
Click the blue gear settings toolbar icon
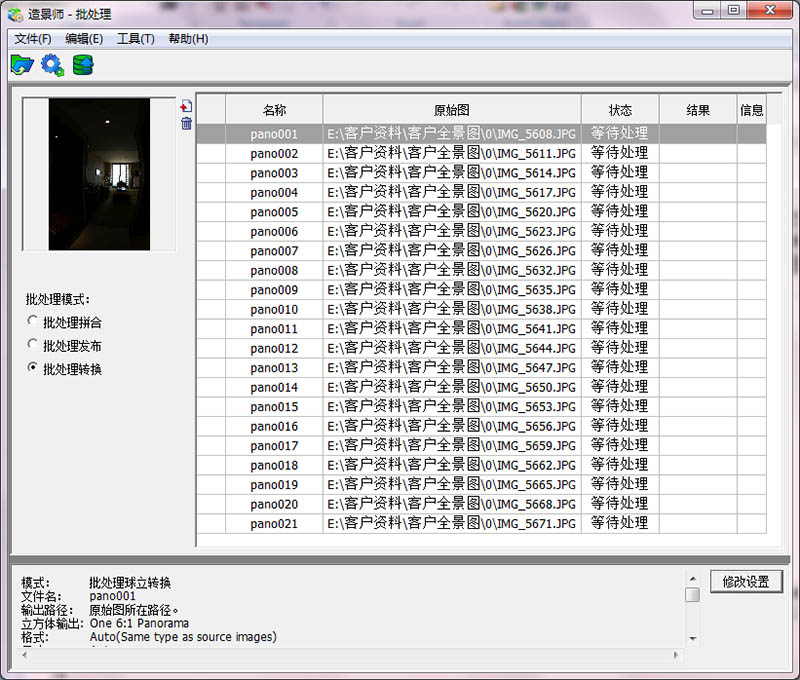pos(53,65)
